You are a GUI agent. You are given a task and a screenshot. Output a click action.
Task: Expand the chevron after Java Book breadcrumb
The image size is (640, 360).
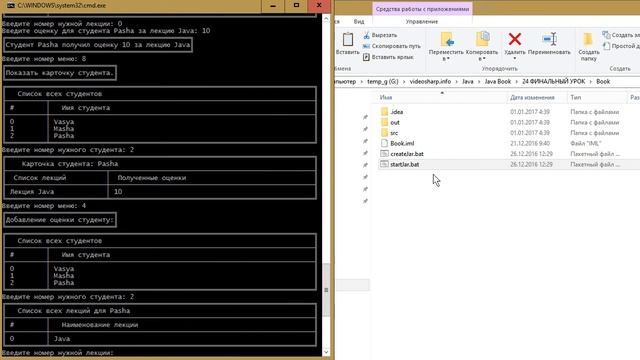pos(517,82)
